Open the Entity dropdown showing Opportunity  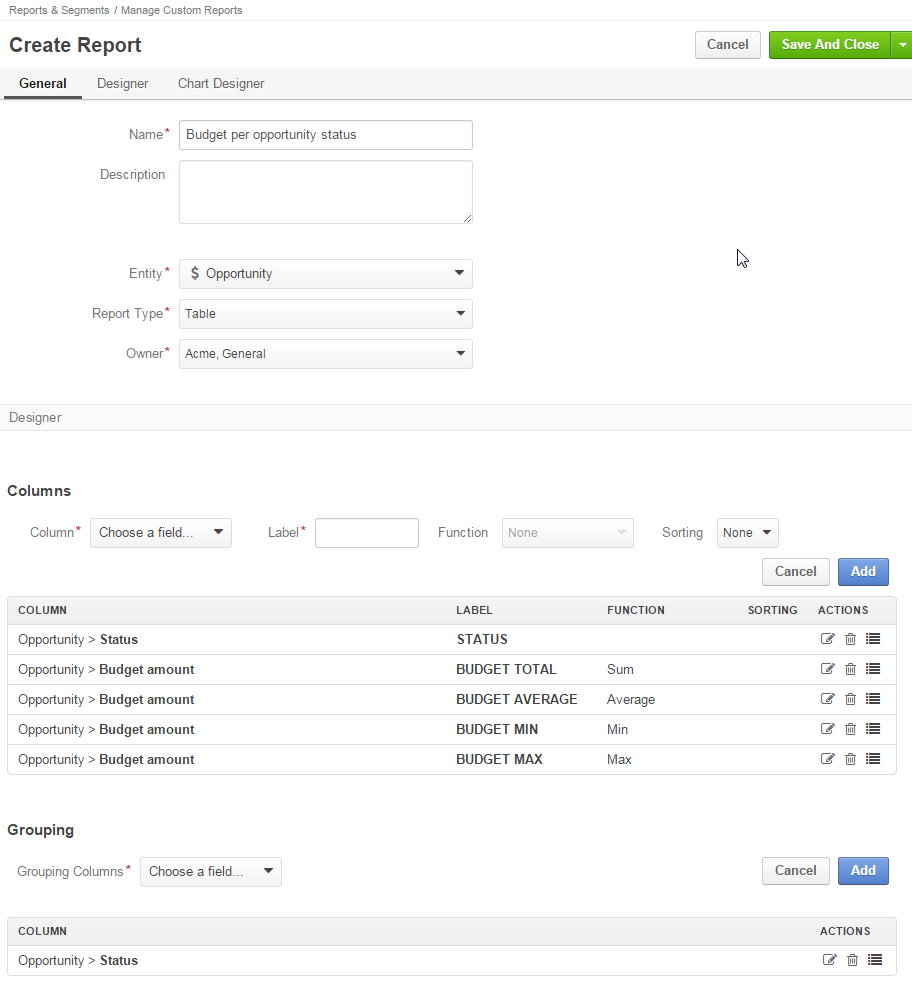pos(326,274)
